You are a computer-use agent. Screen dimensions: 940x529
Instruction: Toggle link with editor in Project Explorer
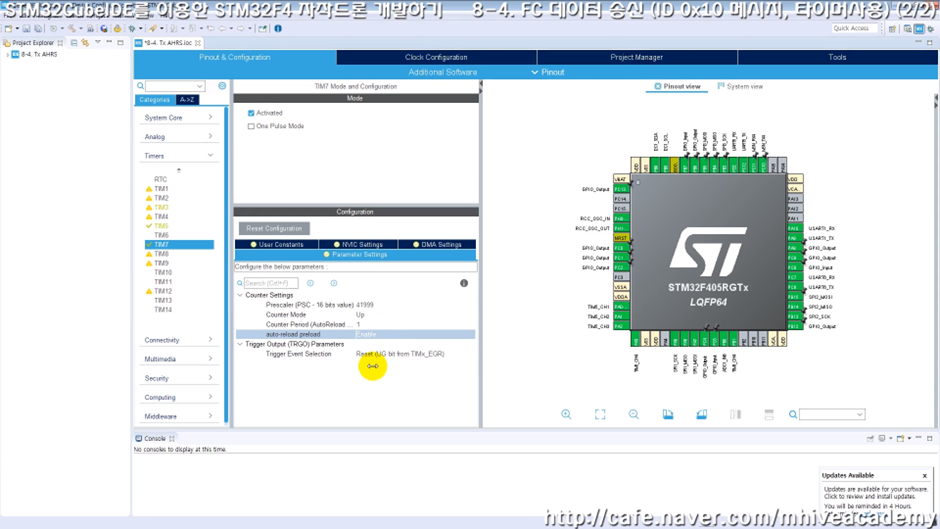click(x=85, y=43)
